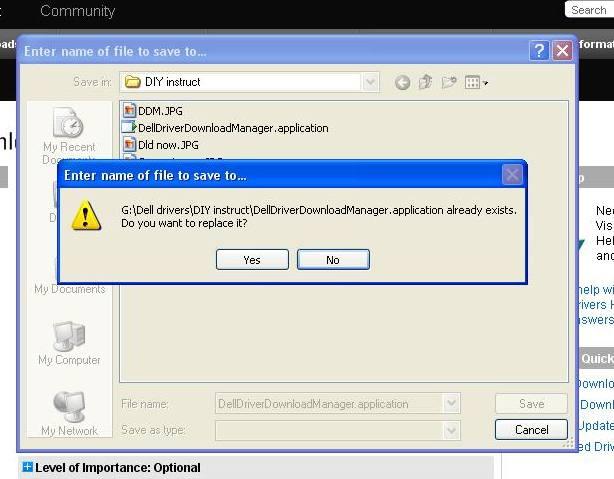The height and width of the screenshot is (479, 614).
Task: Expand the File name dropdown arrow
Action: point(451,404)
